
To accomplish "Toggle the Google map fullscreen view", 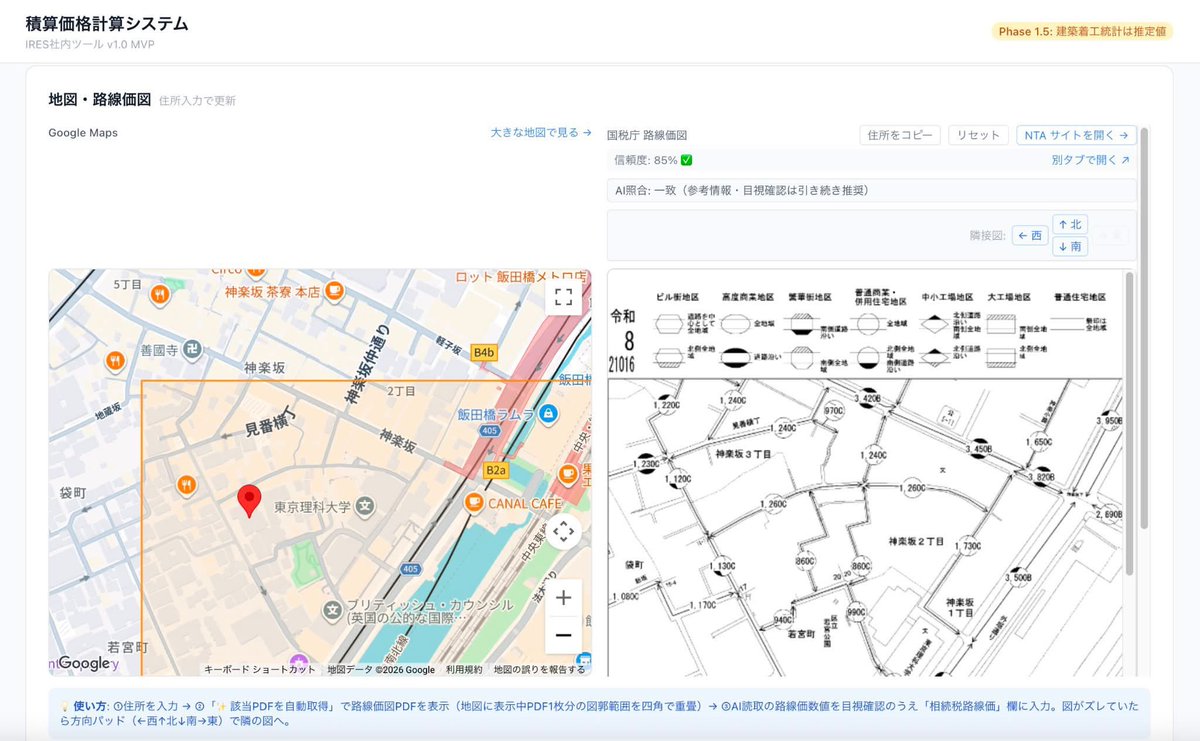I will click(563, 296).
